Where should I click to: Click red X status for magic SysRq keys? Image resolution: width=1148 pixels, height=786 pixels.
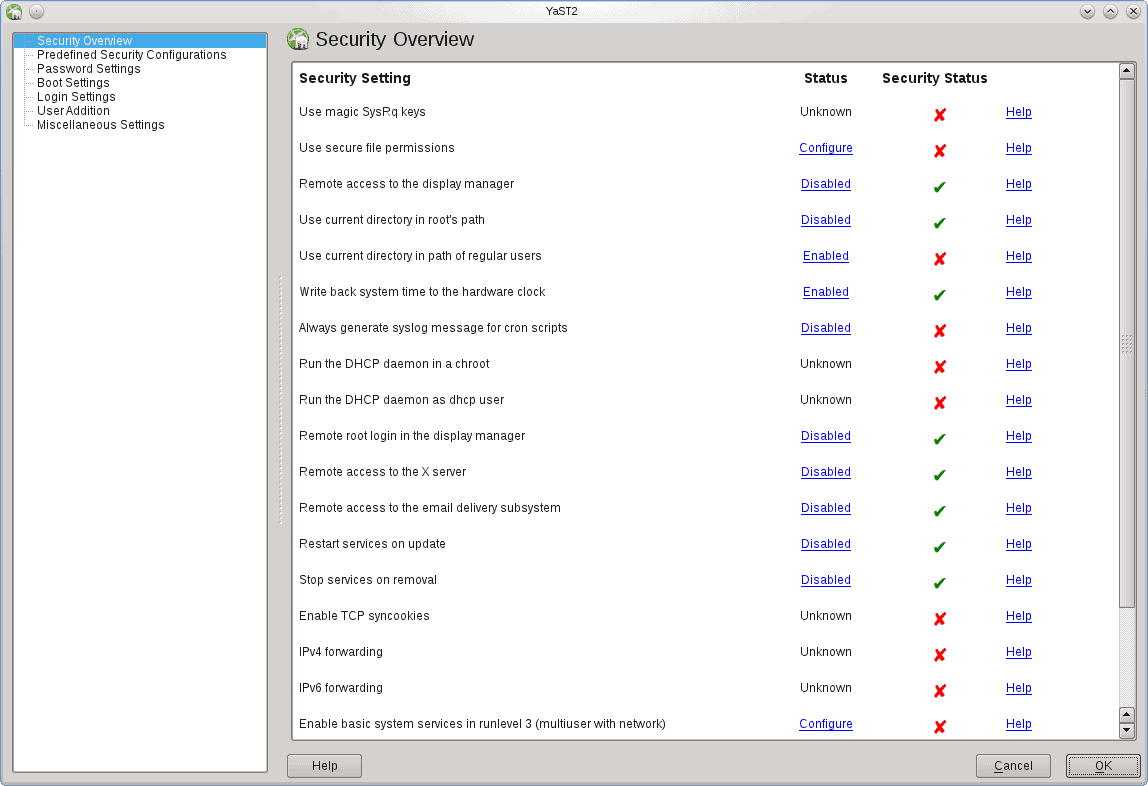939,115
